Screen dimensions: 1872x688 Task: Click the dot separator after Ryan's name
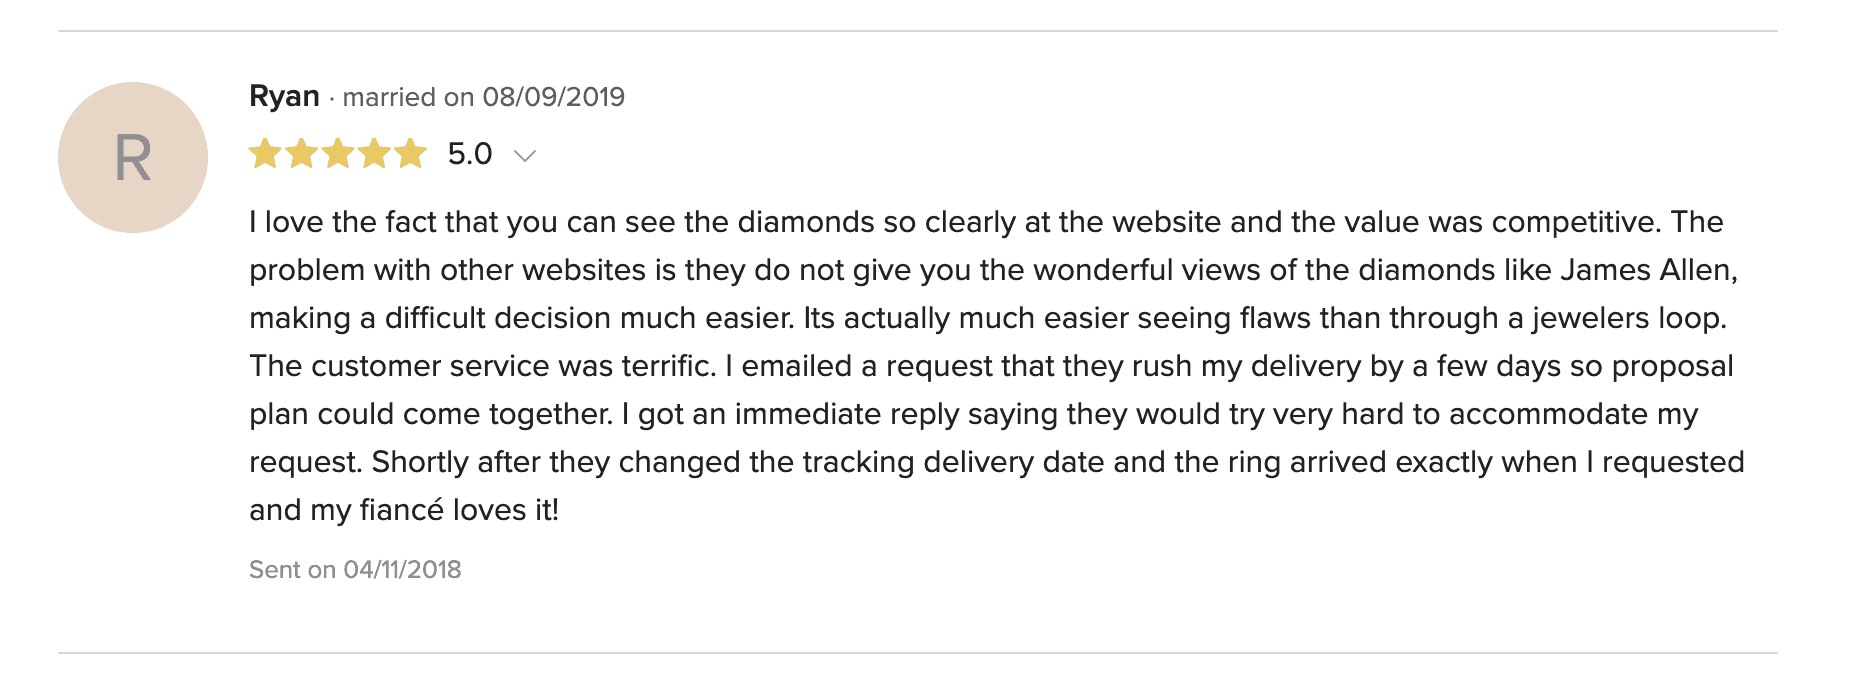(334, 97)
